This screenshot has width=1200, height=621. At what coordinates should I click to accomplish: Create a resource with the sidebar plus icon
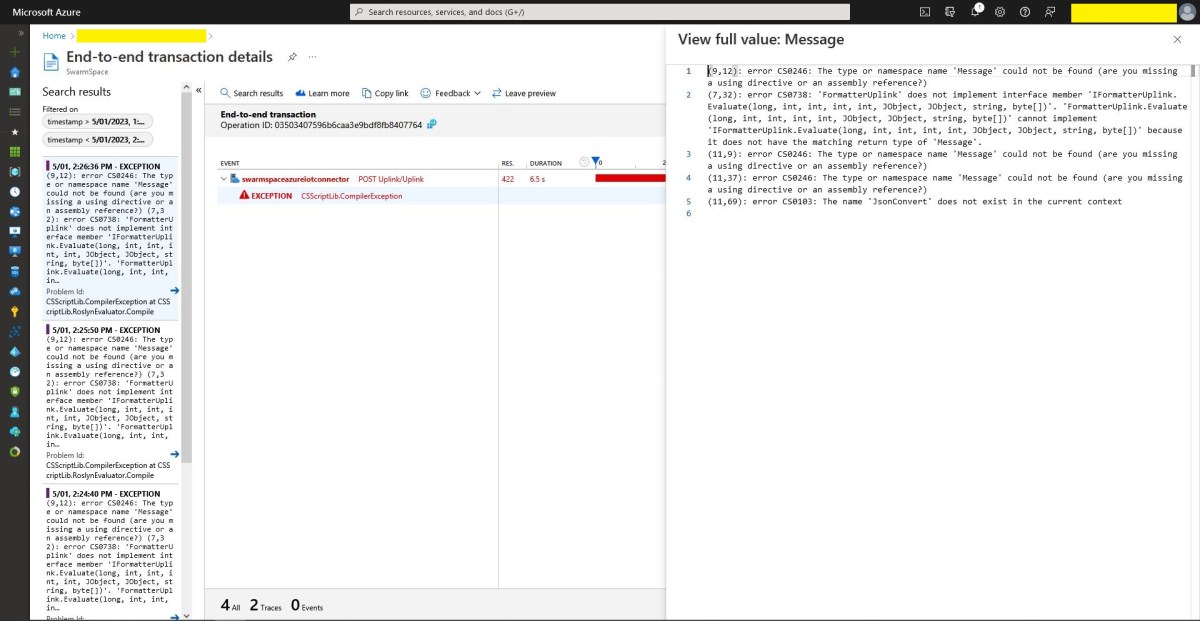[x=14, y=51]
